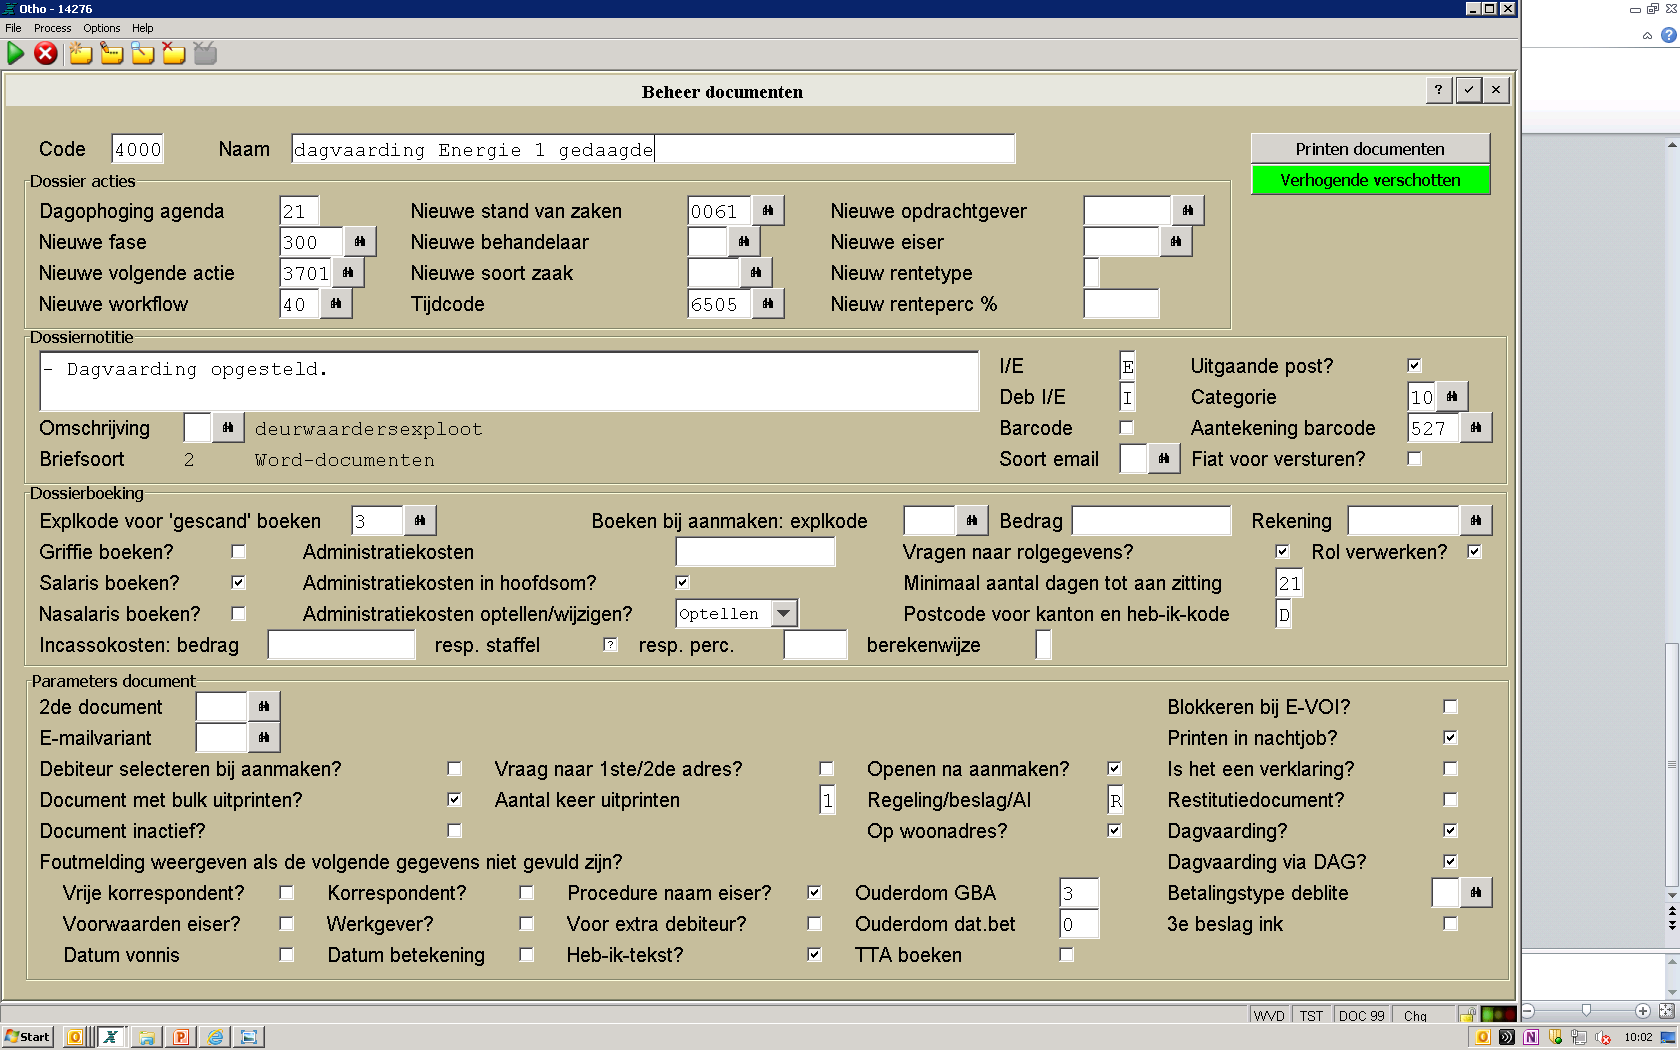The image size is (1680, 1050).
Task: Toggle Procedure naam eiser? checkbox
Action: pyautogui.click(x=814, y=893)
